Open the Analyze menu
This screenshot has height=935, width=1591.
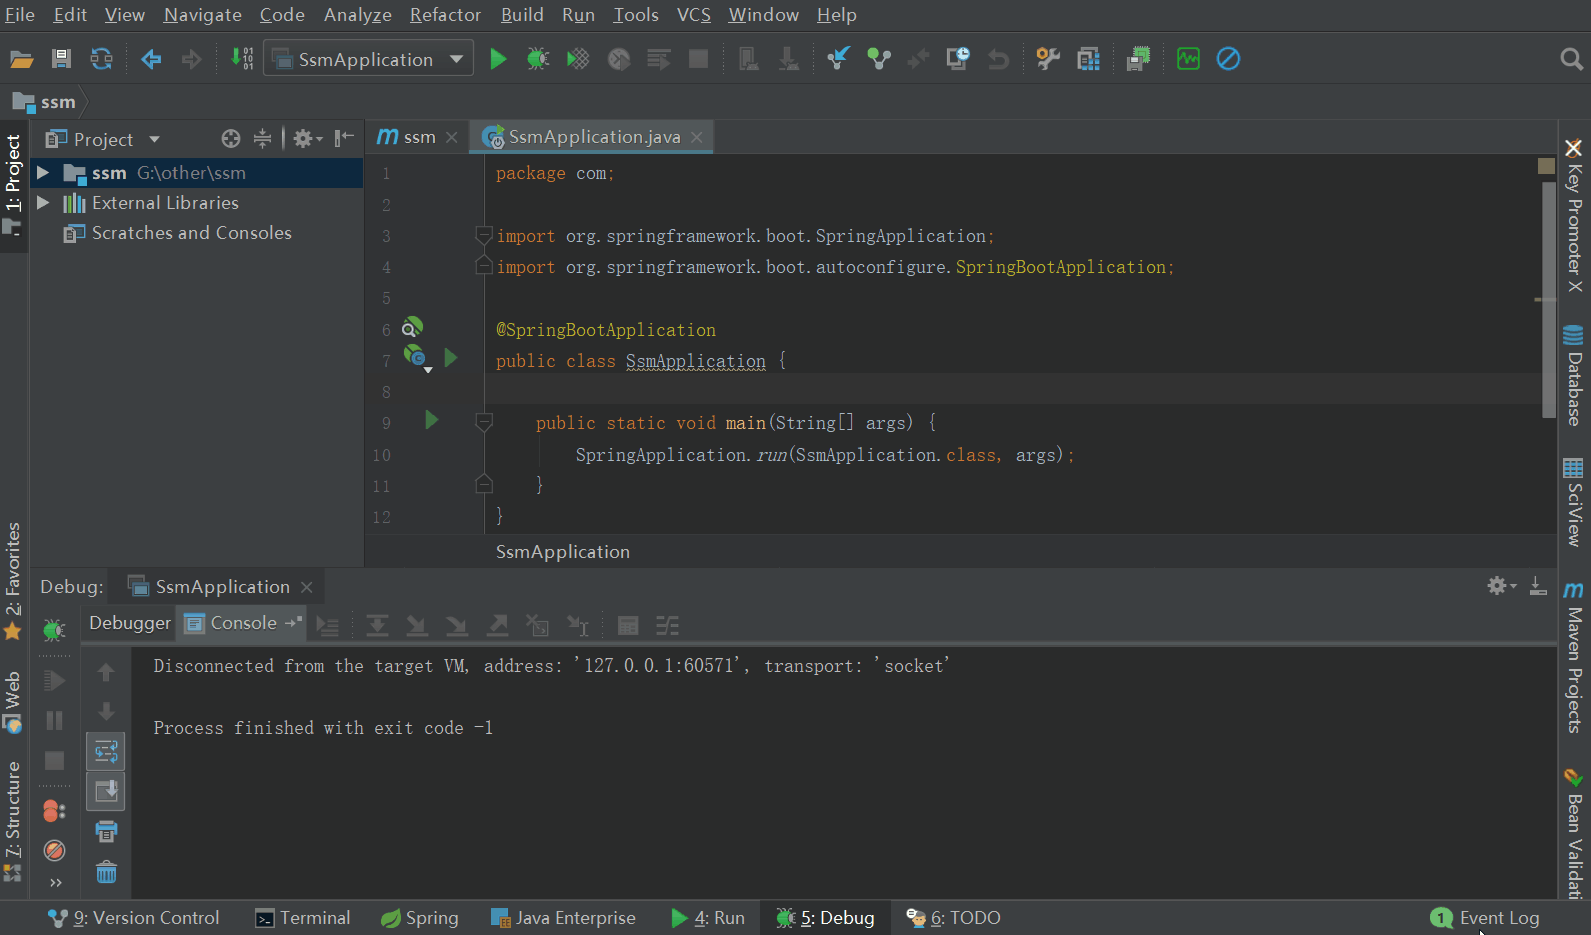357,15
